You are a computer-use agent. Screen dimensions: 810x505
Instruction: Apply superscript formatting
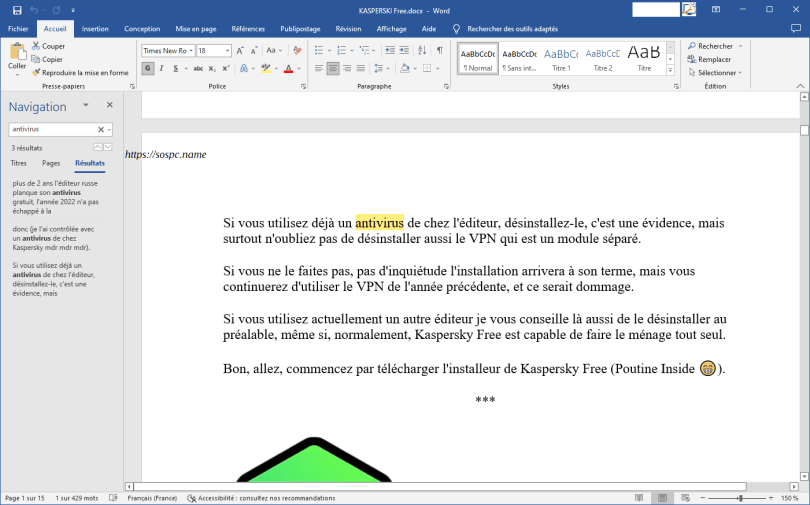point(226,68)
